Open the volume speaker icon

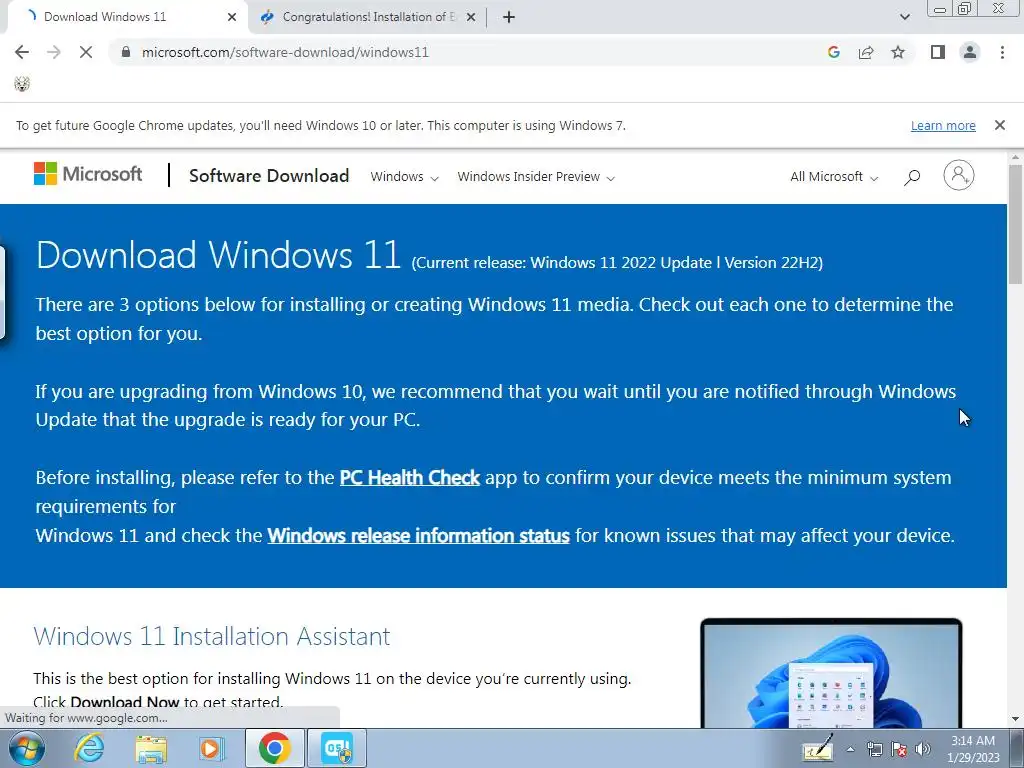pyautogui.click(x=922, y=749)
